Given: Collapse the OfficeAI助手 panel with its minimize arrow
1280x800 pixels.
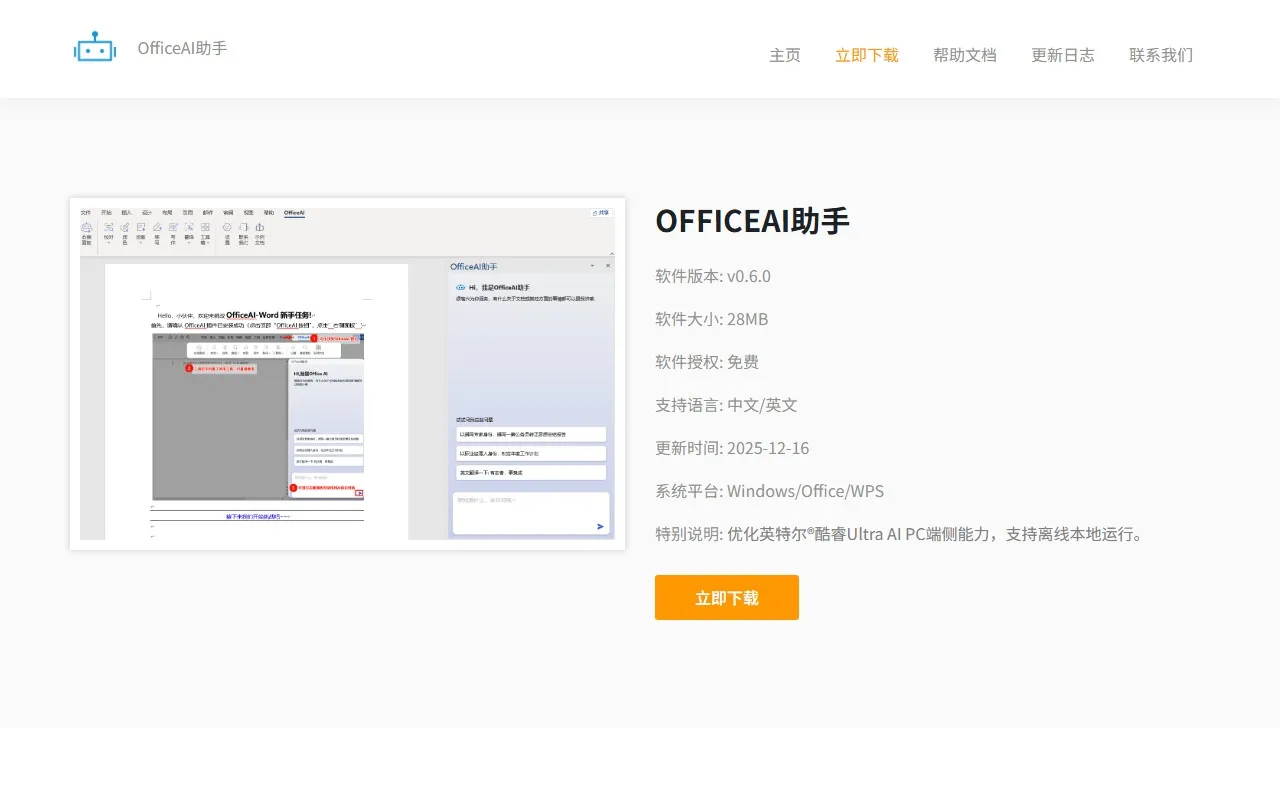Looking at the screenshot, I should point(592,266).
